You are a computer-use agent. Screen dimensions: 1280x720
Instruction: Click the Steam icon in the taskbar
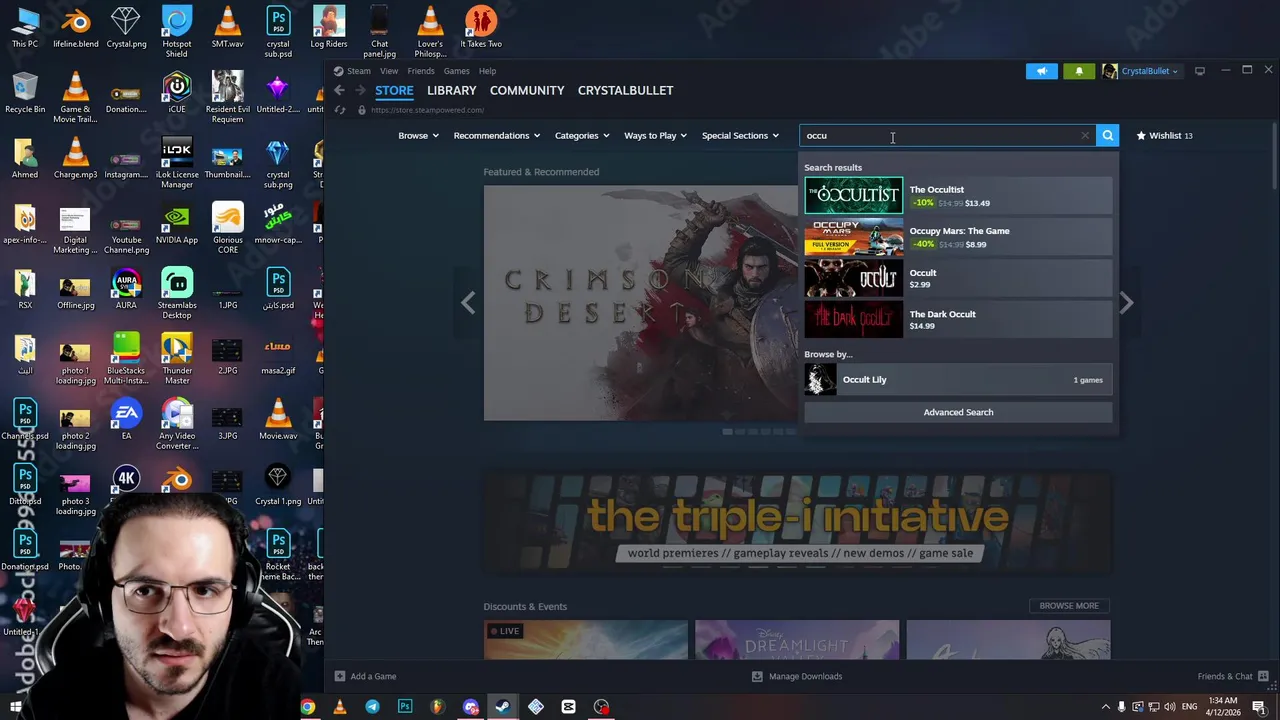(503, 707)
